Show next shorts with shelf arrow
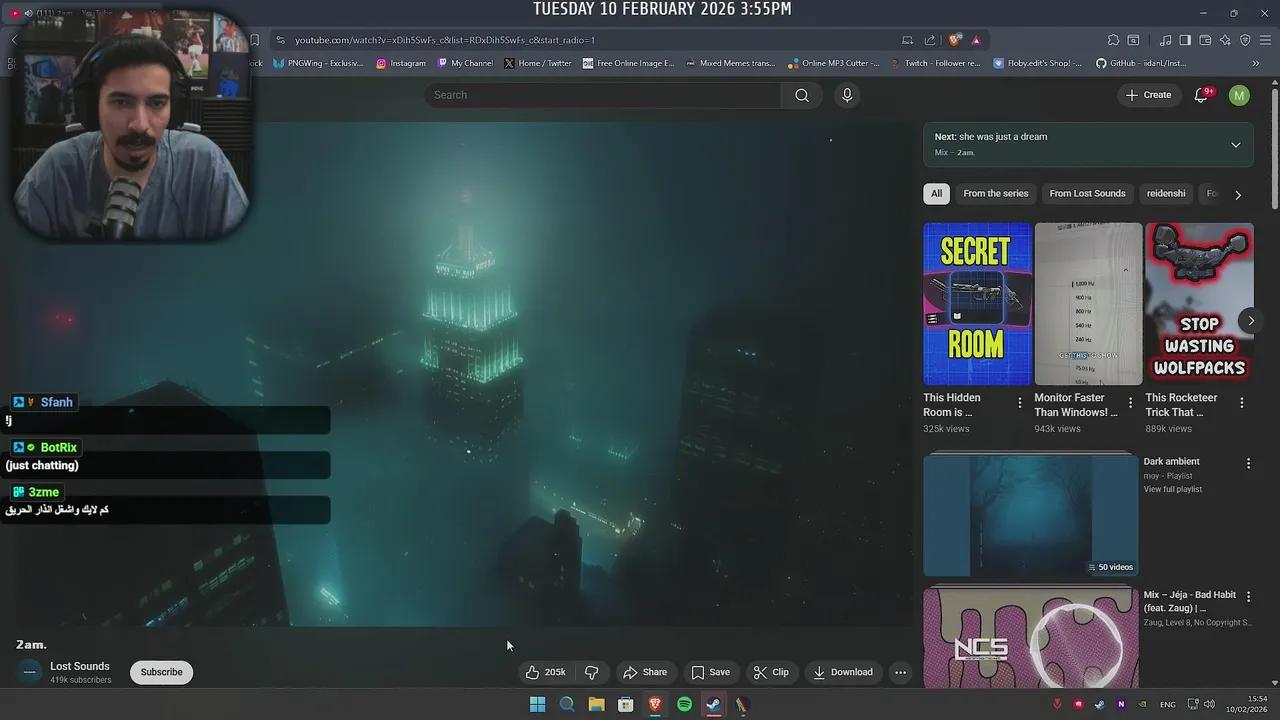 (1250, 321)
